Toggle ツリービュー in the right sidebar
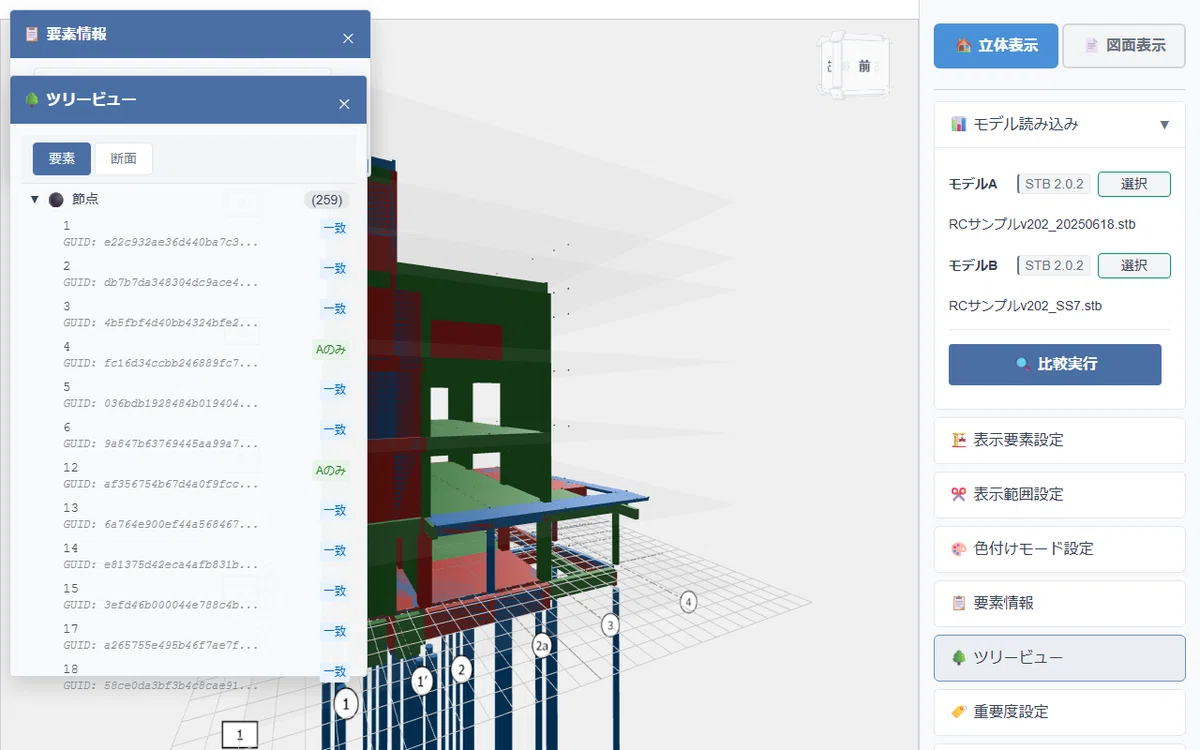Screen dimensions: 1200x750 click(1060, 658)
